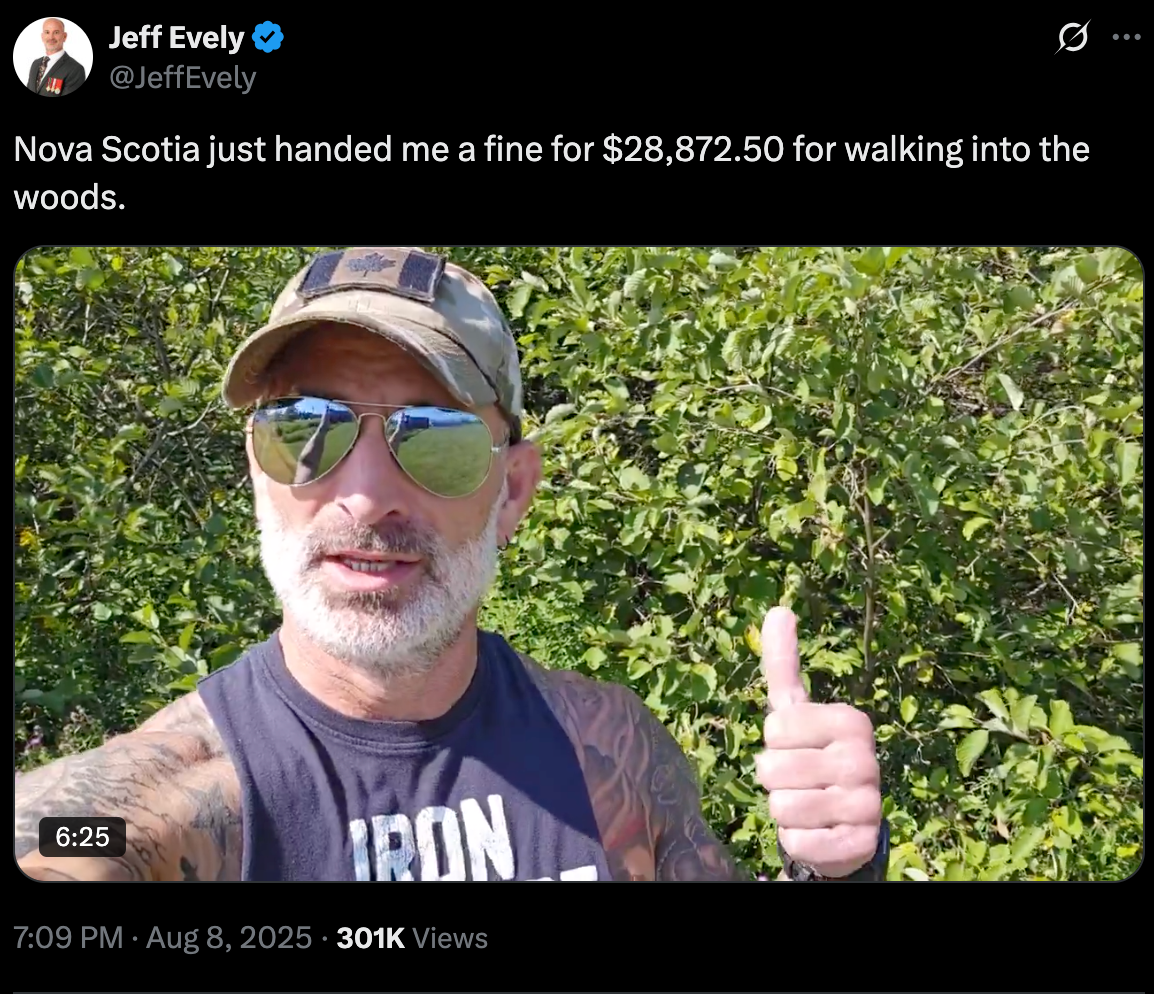Click the word "woods." in tweet text
This screenshot has height=994, width=1154.
[70, 197]
